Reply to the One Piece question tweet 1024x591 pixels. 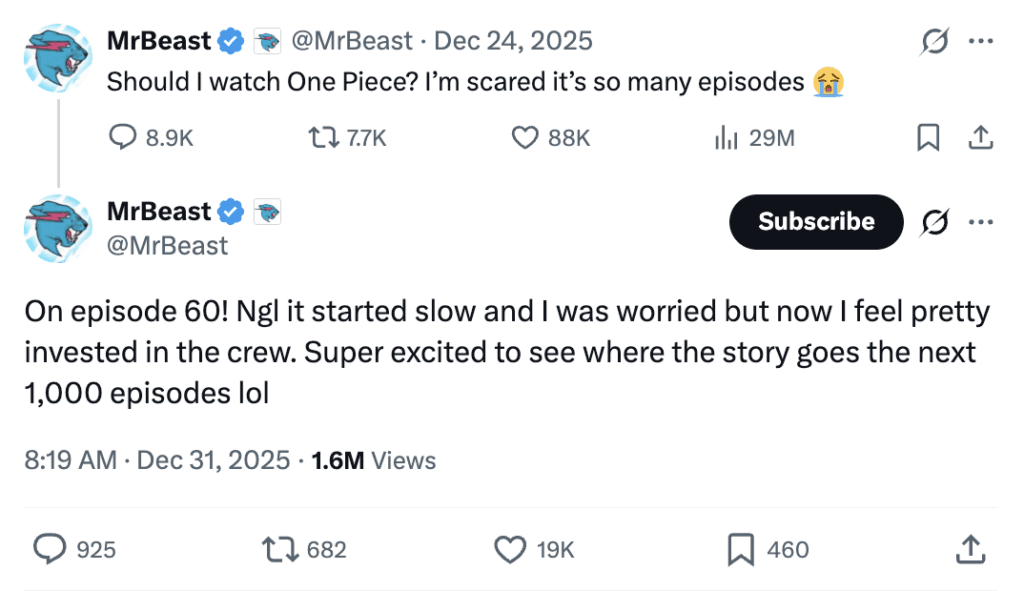coord(122,138)
